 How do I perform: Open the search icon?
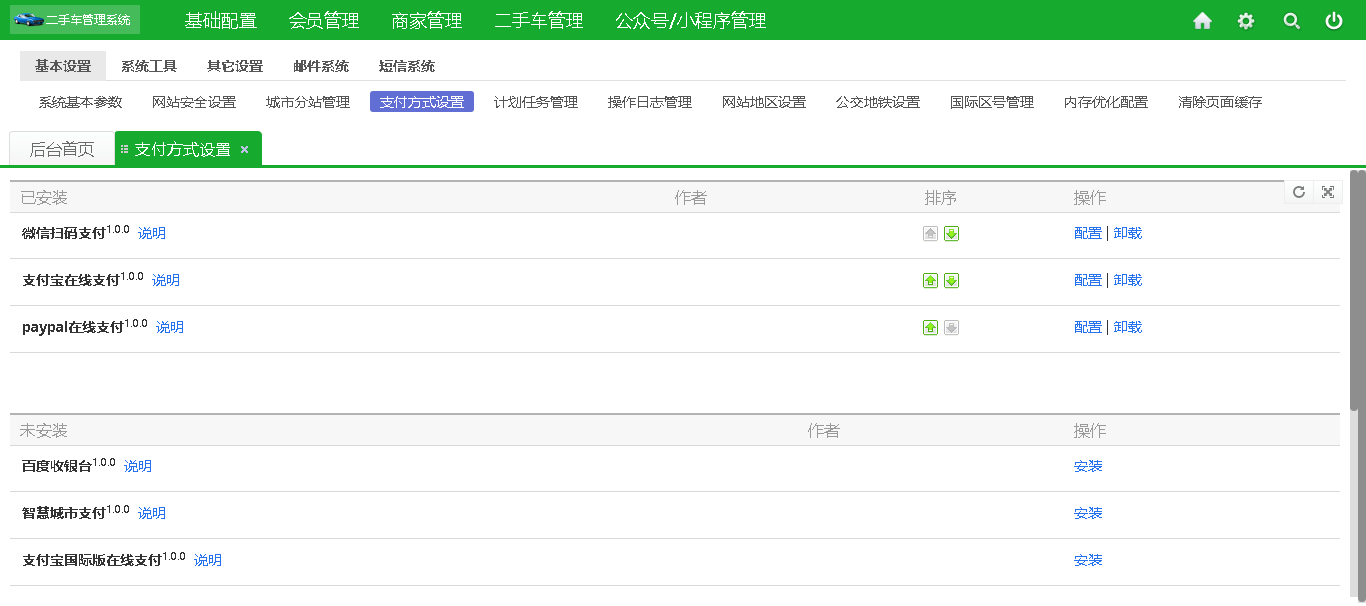[x=1290, y=19]
